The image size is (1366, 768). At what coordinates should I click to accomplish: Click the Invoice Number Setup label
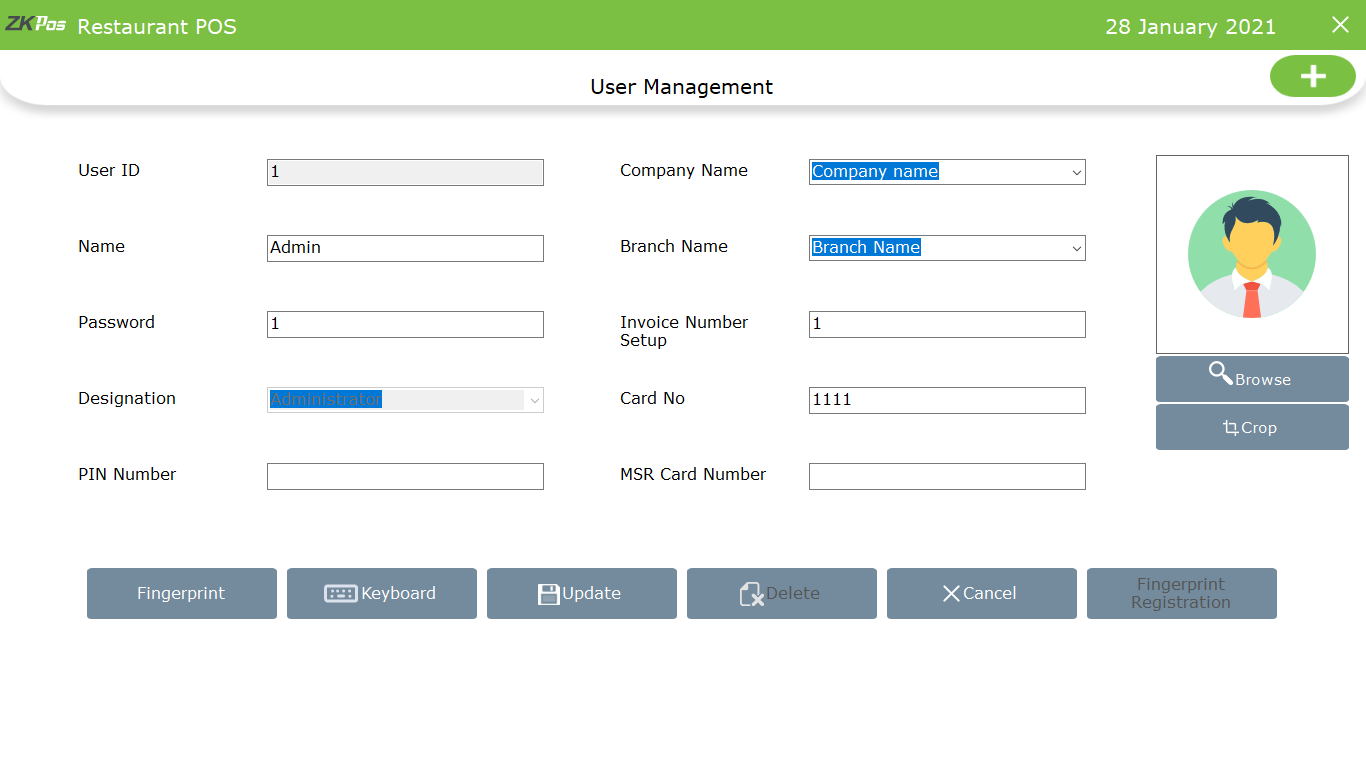[684, 331]
